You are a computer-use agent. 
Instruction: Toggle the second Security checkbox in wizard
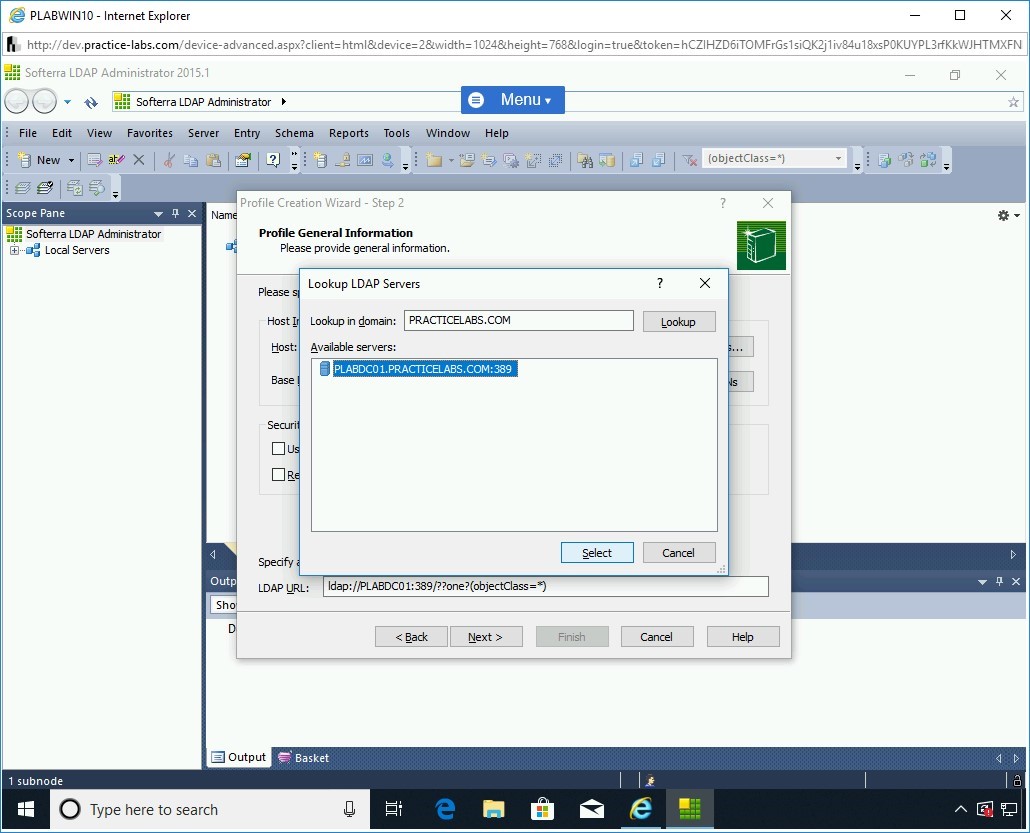(x=279, y=475)
